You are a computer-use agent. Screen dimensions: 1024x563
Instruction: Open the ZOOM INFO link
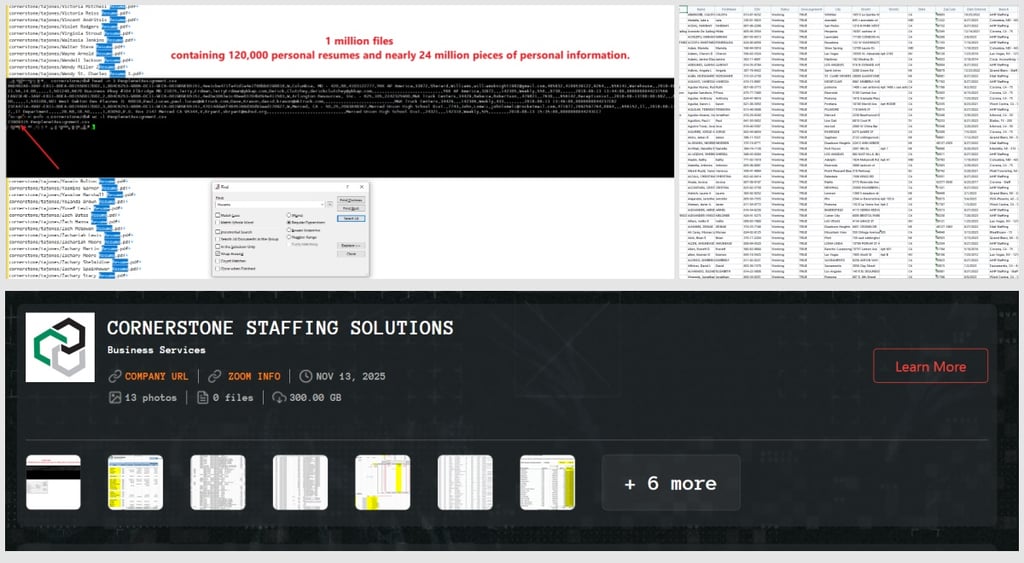(254, 376)
